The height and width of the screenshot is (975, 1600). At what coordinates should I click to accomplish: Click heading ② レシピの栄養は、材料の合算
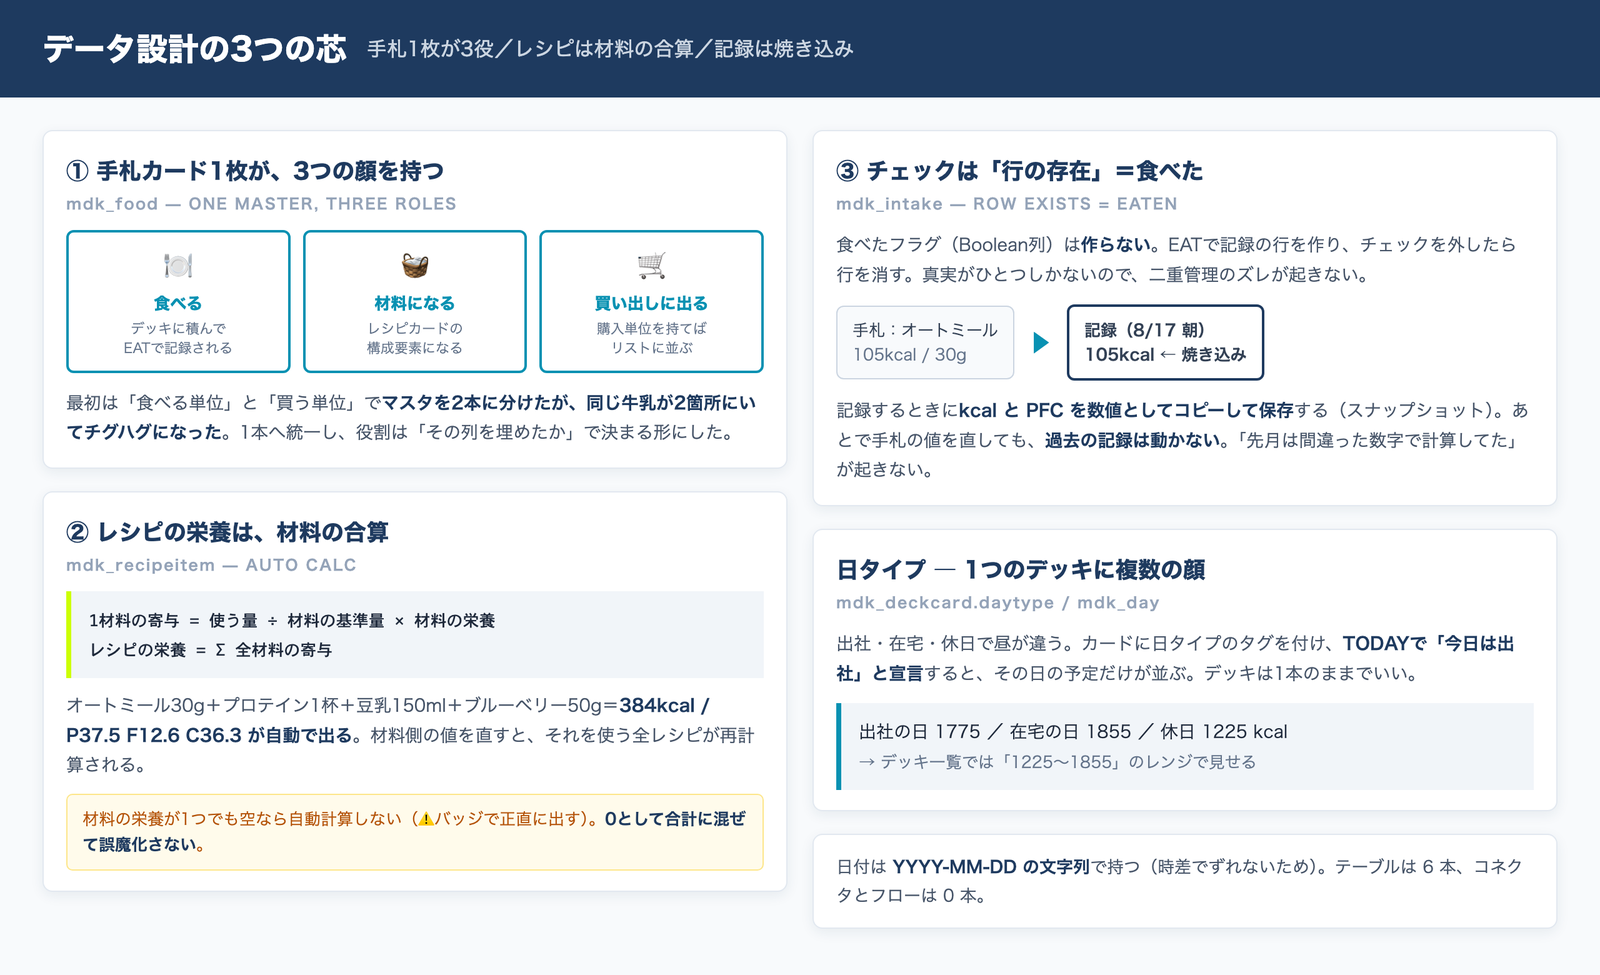click(227, 532)
